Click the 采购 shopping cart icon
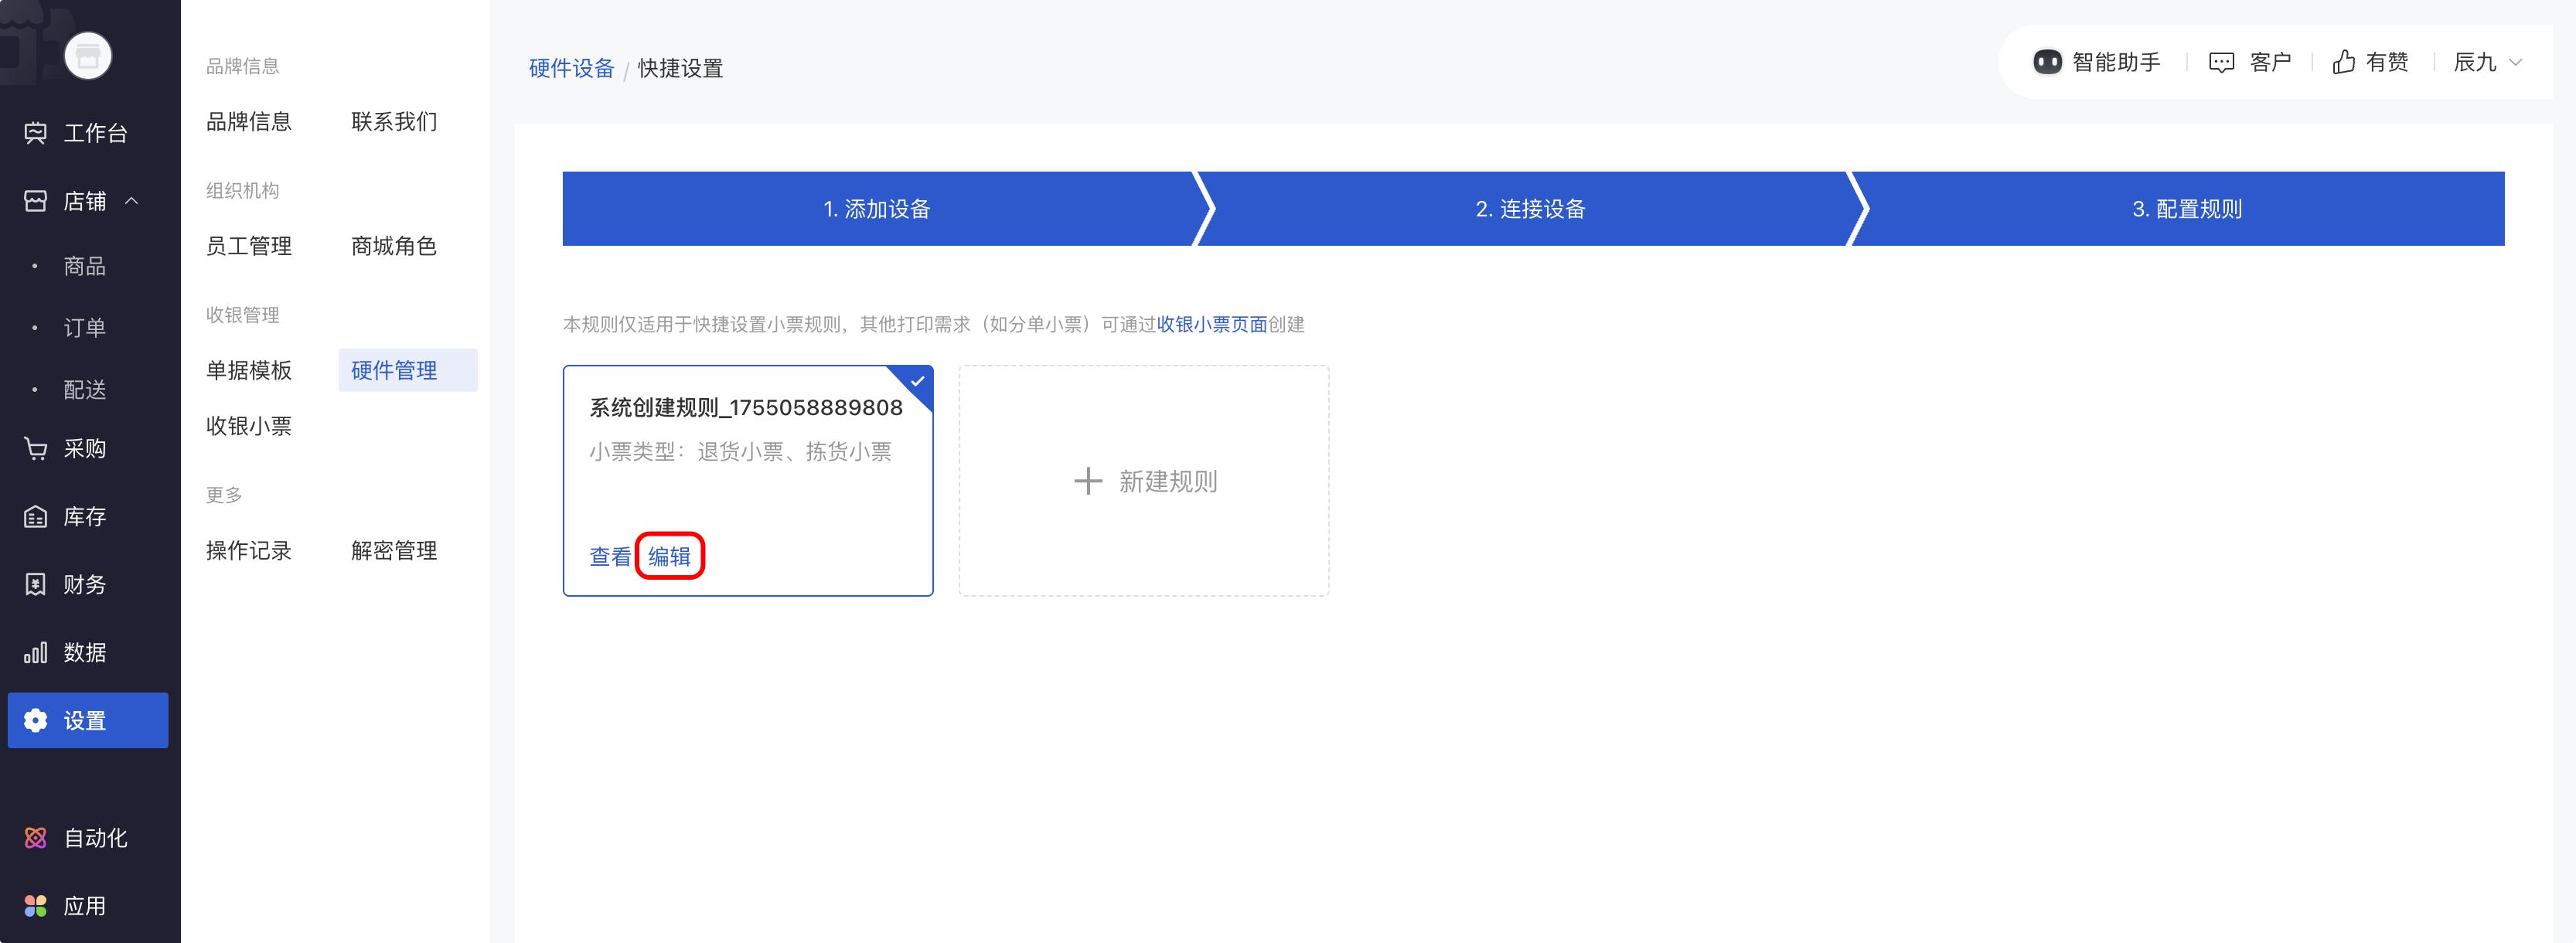The width and height of the screenshot is (2576, 943). coord(35,449)
